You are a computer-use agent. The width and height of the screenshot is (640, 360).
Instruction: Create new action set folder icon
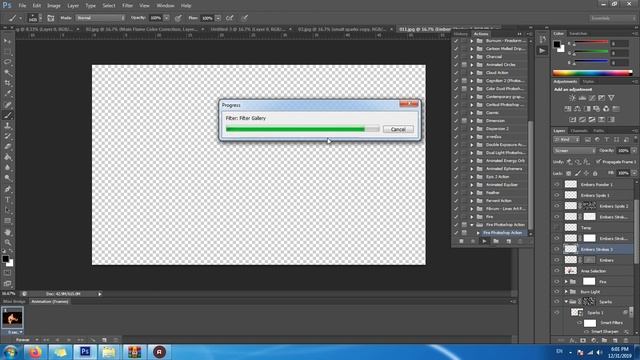coord(496,241)
